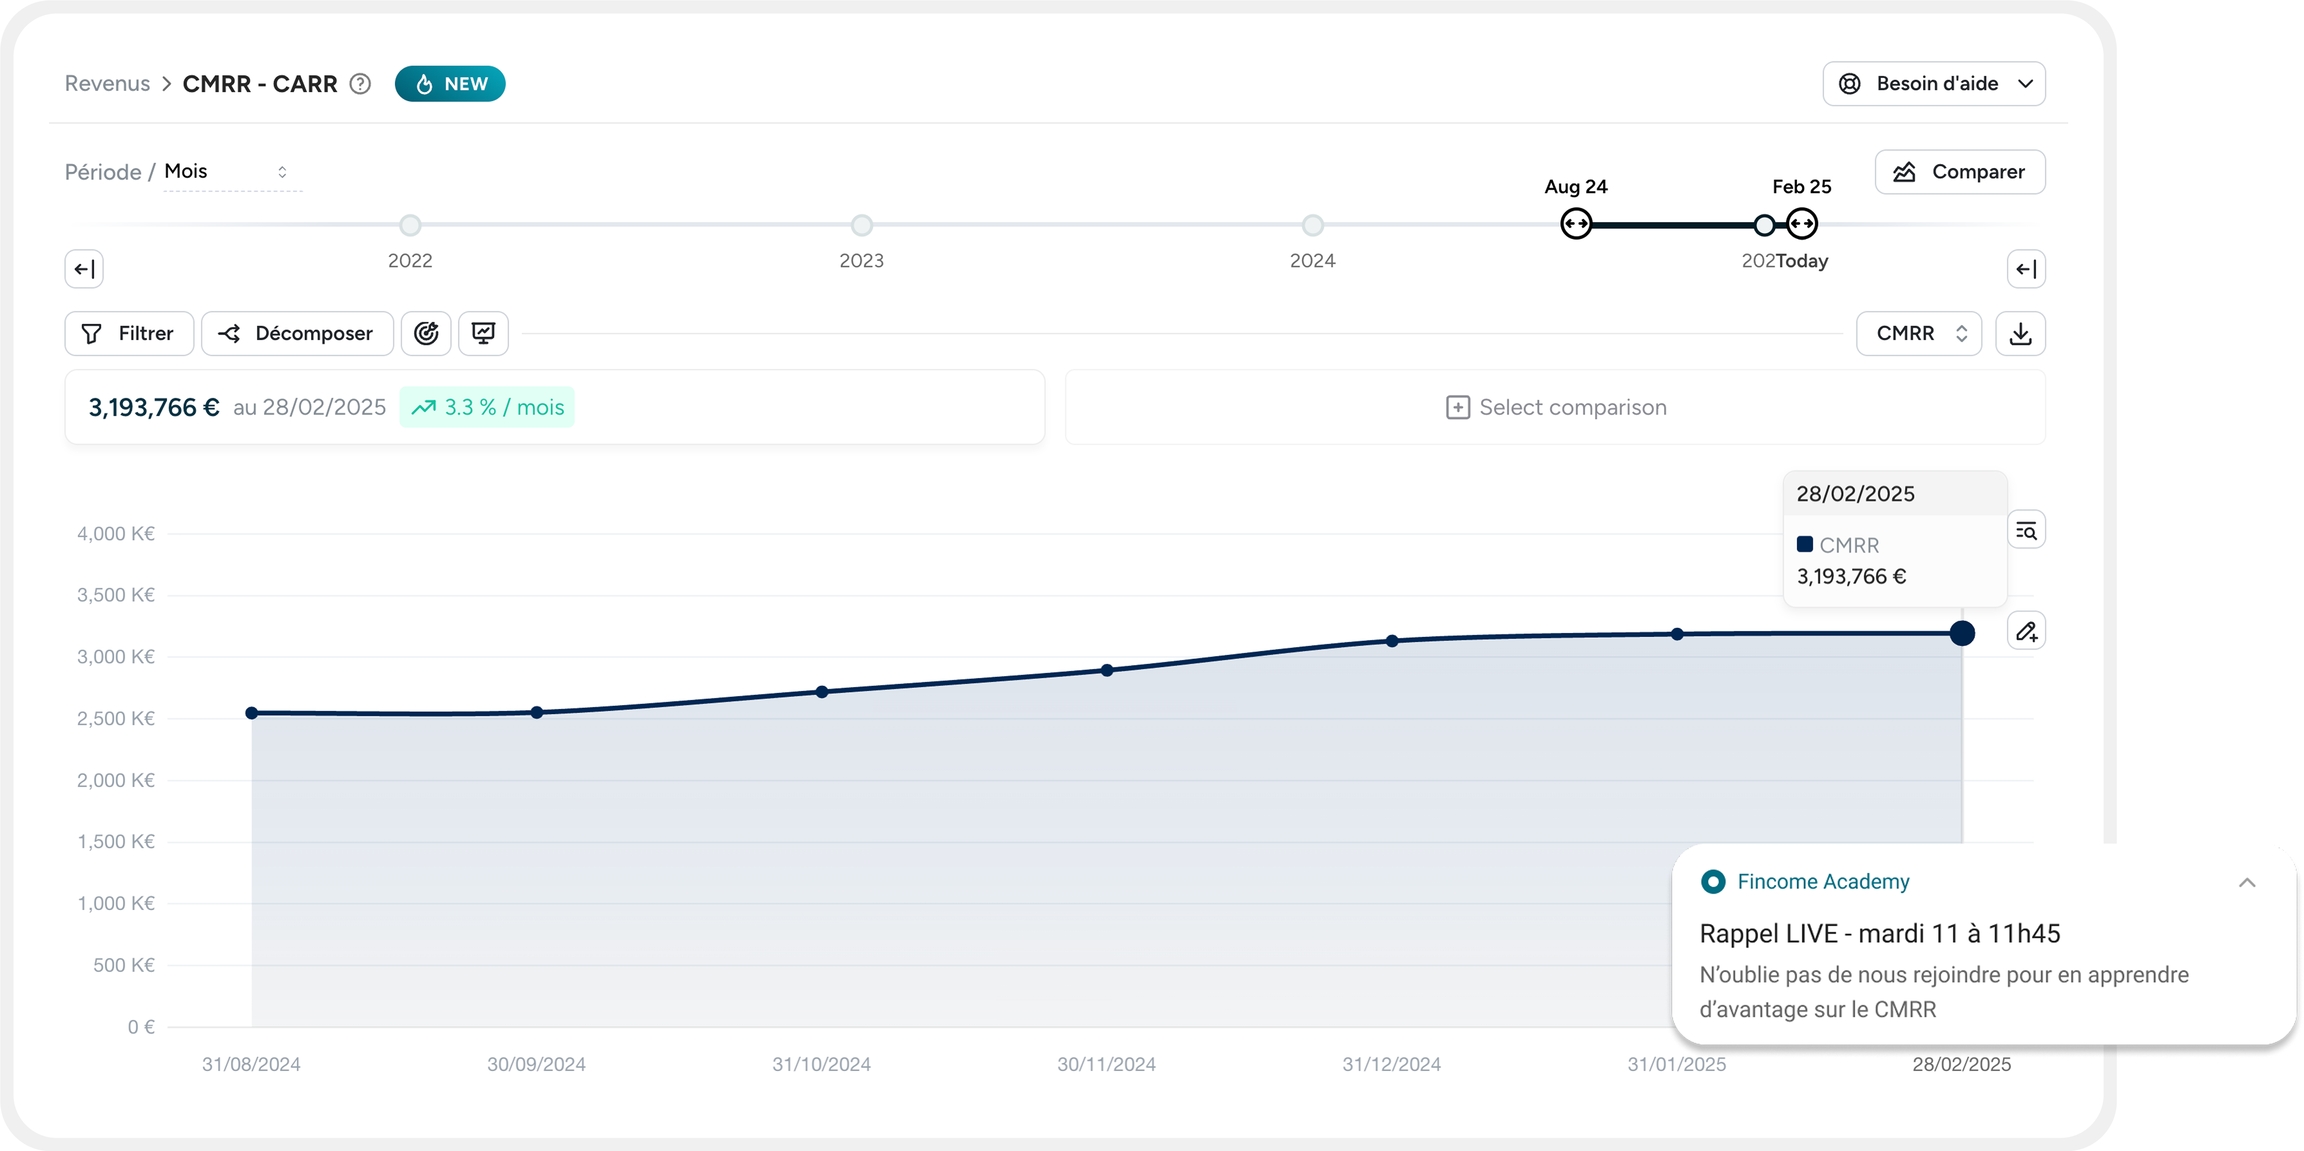This screenshot has width=2304, height=1151.
Task: Click the left collapse arrow icon near 2022
Action: click(x=84, y=269)
